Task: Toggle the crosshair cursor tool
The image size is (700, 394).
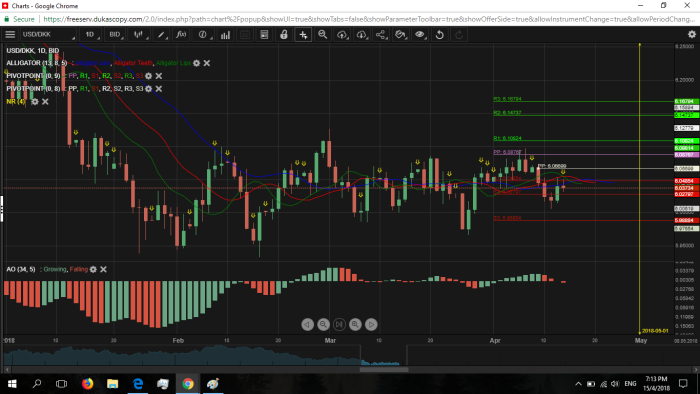Action: [x=303, y=34]
